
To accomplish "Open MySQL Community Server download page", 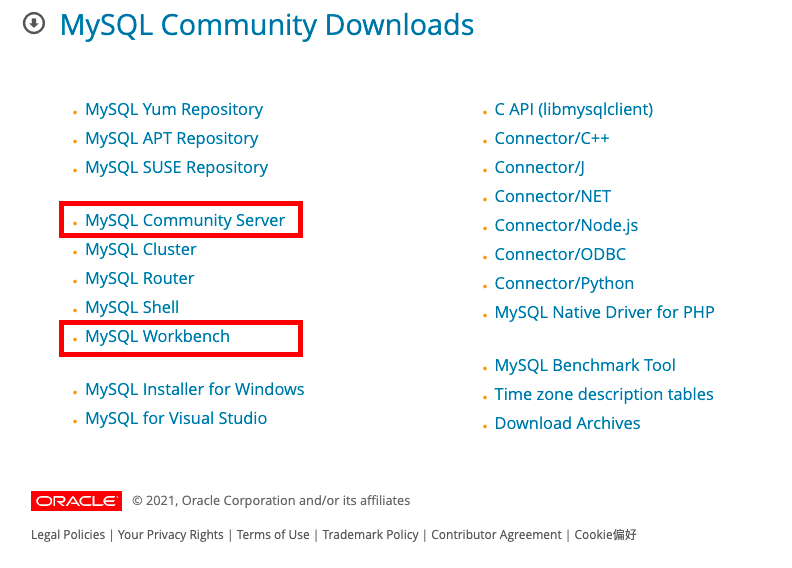I will point(185,221).
